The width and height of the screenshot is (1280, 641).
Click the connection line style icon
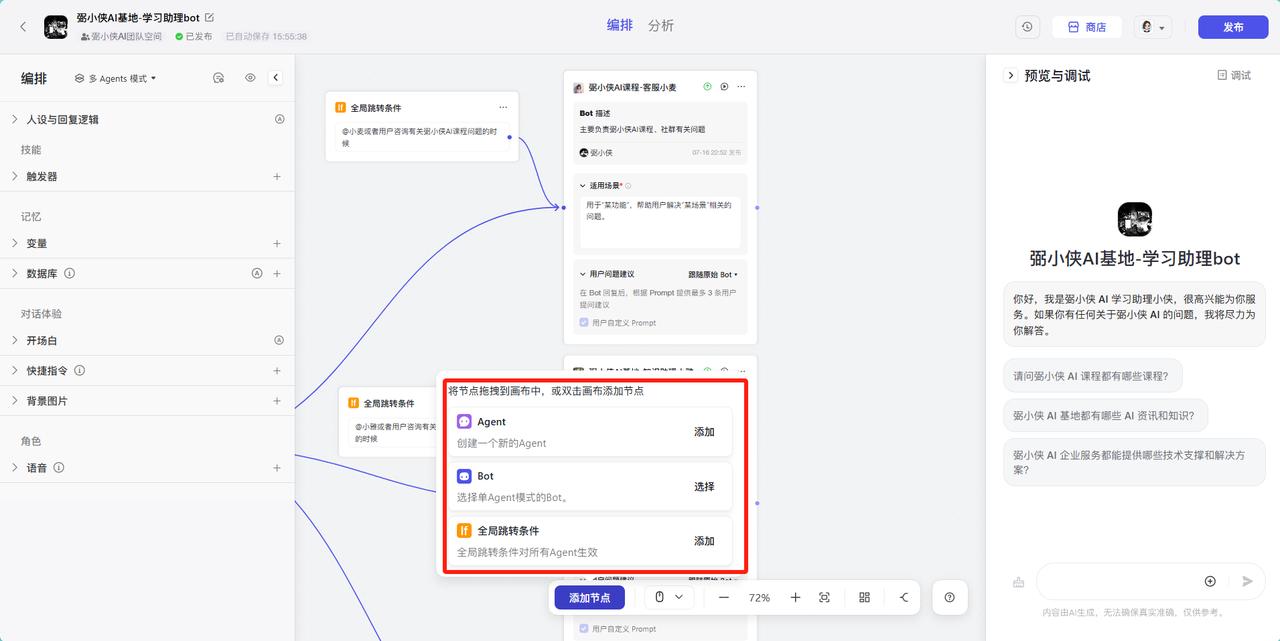tap(904, 597)
